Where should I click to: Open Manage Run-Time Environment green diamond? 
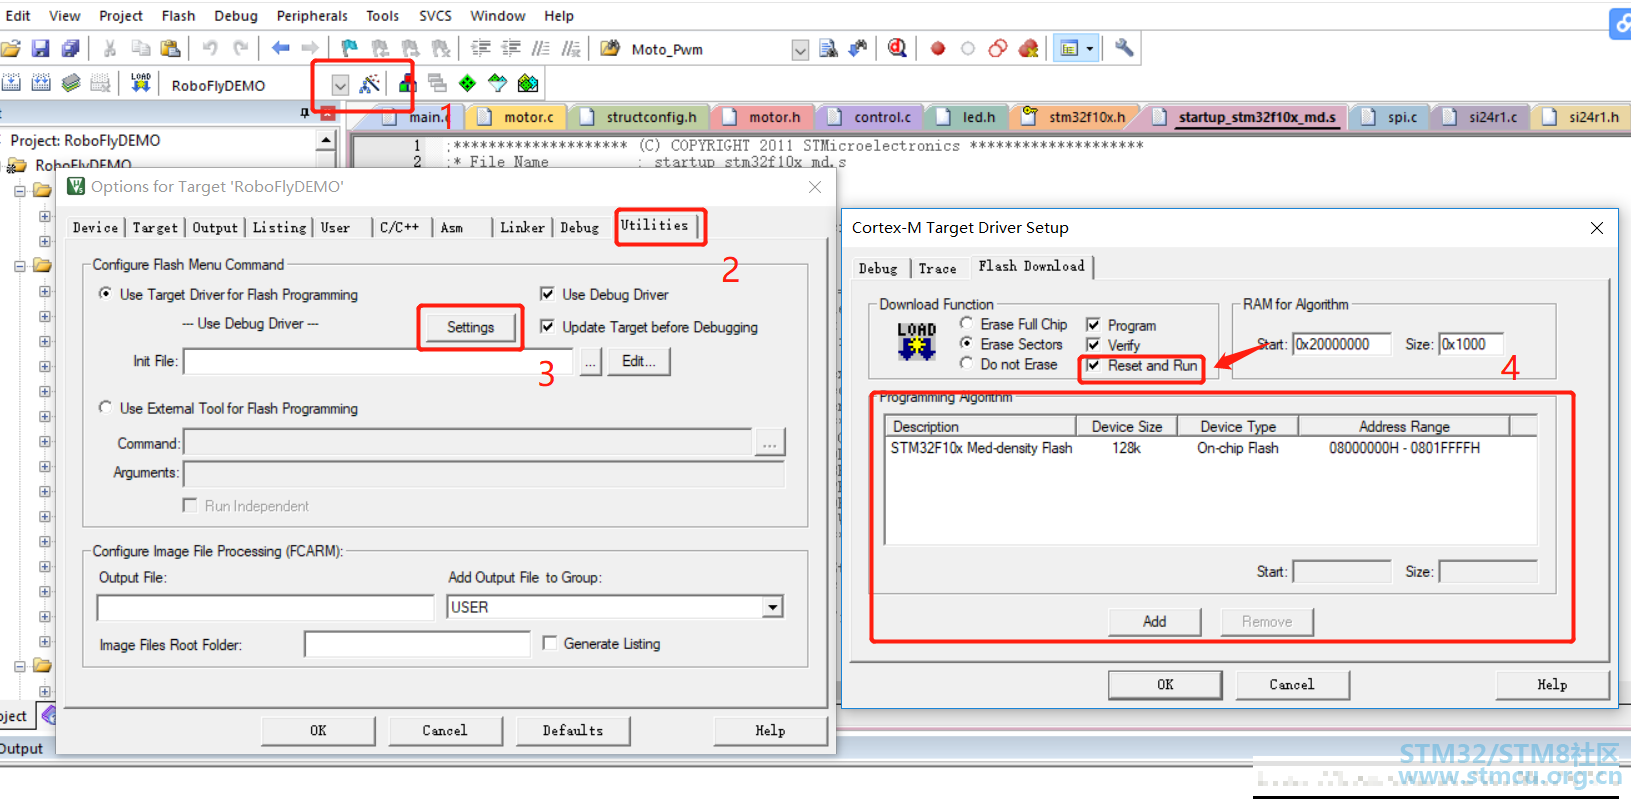coord(467,83)
